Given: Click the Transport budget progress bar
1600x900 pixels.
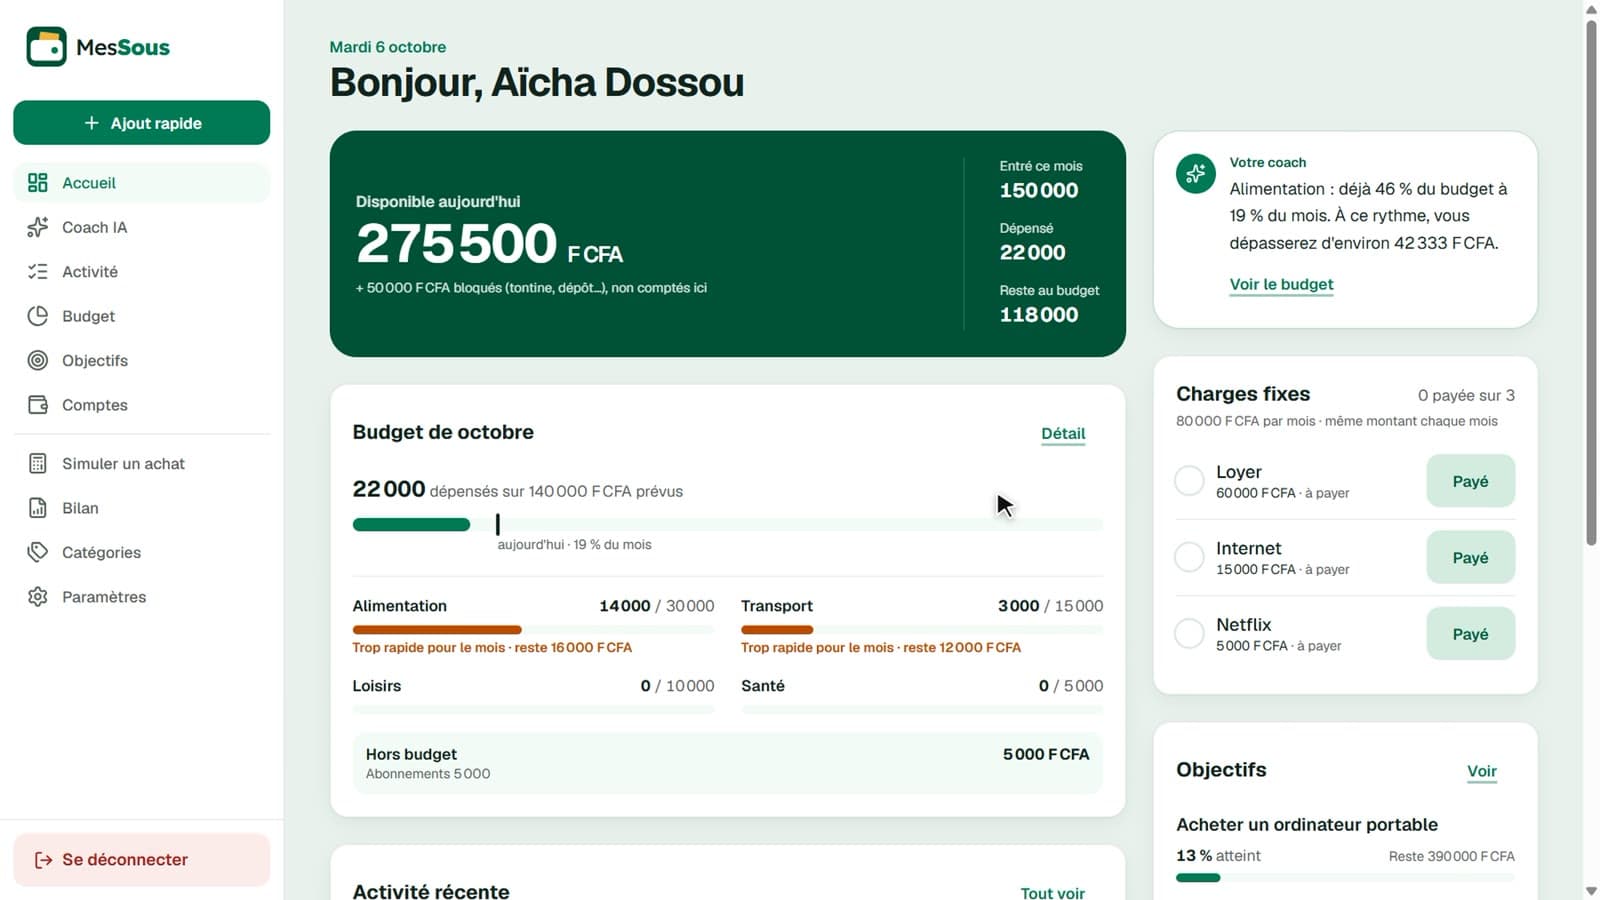Looking at the screenshot, I should click(x=922, y=630).
